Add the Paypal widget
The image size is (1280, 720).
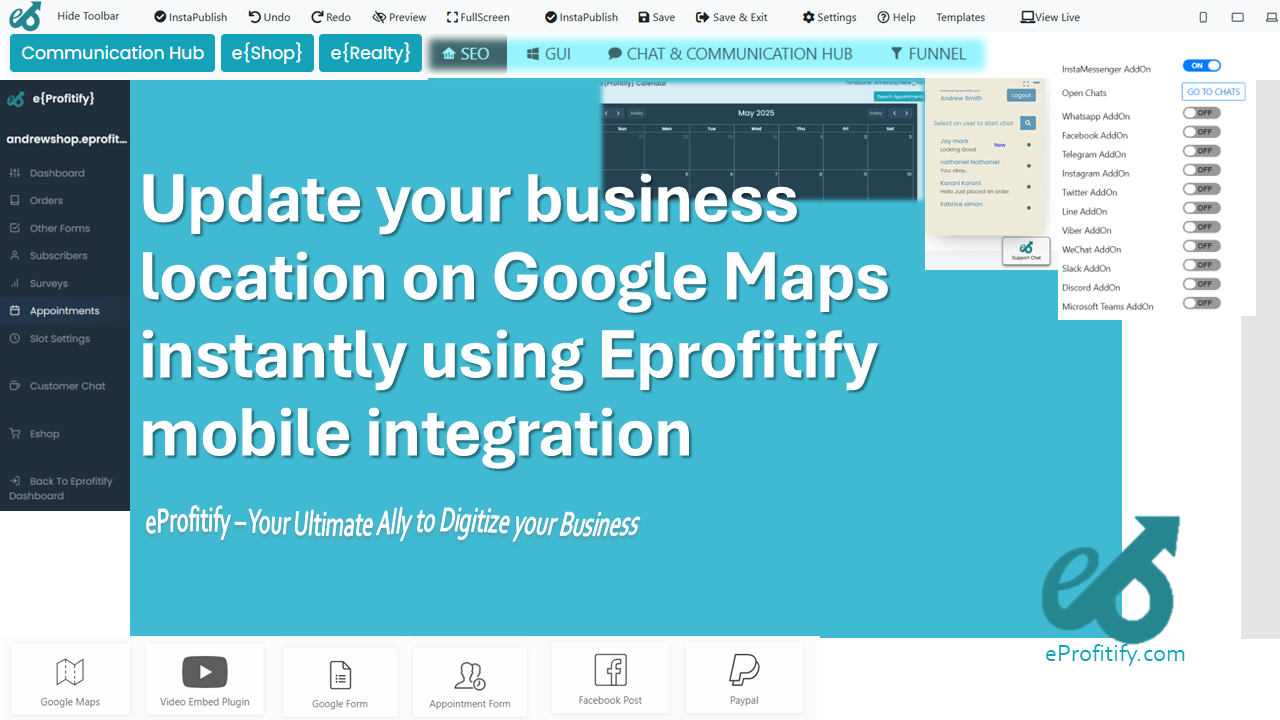click(744, 678)
